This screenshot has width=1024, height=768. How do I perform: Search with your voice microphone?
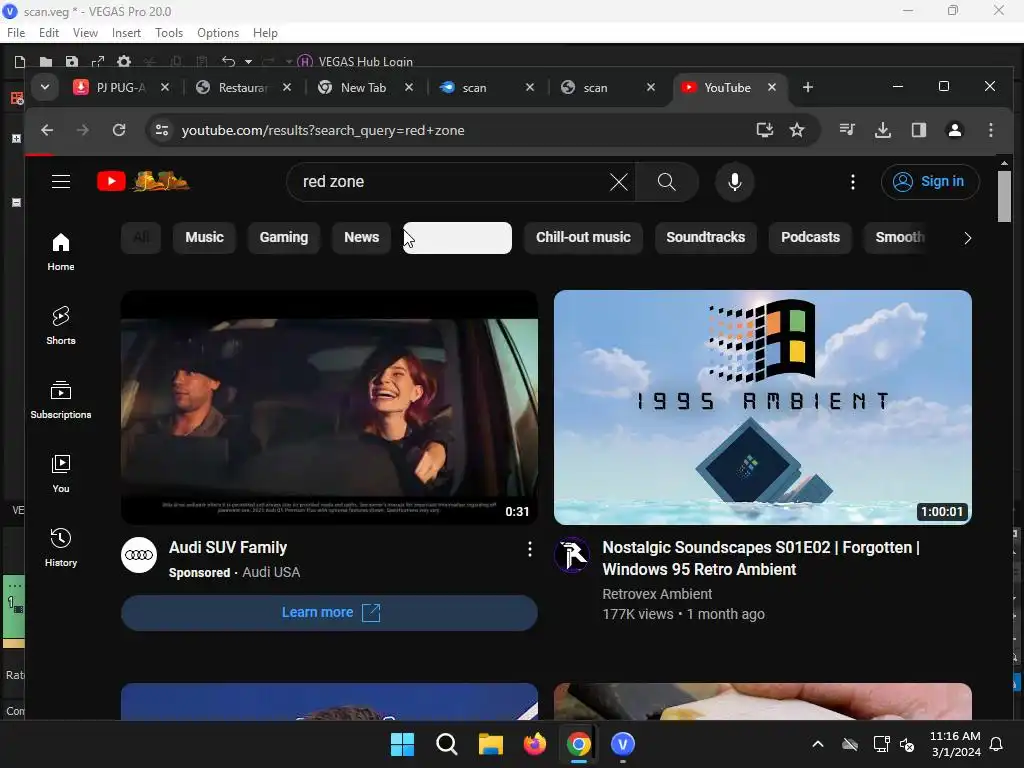coord(735,182)
